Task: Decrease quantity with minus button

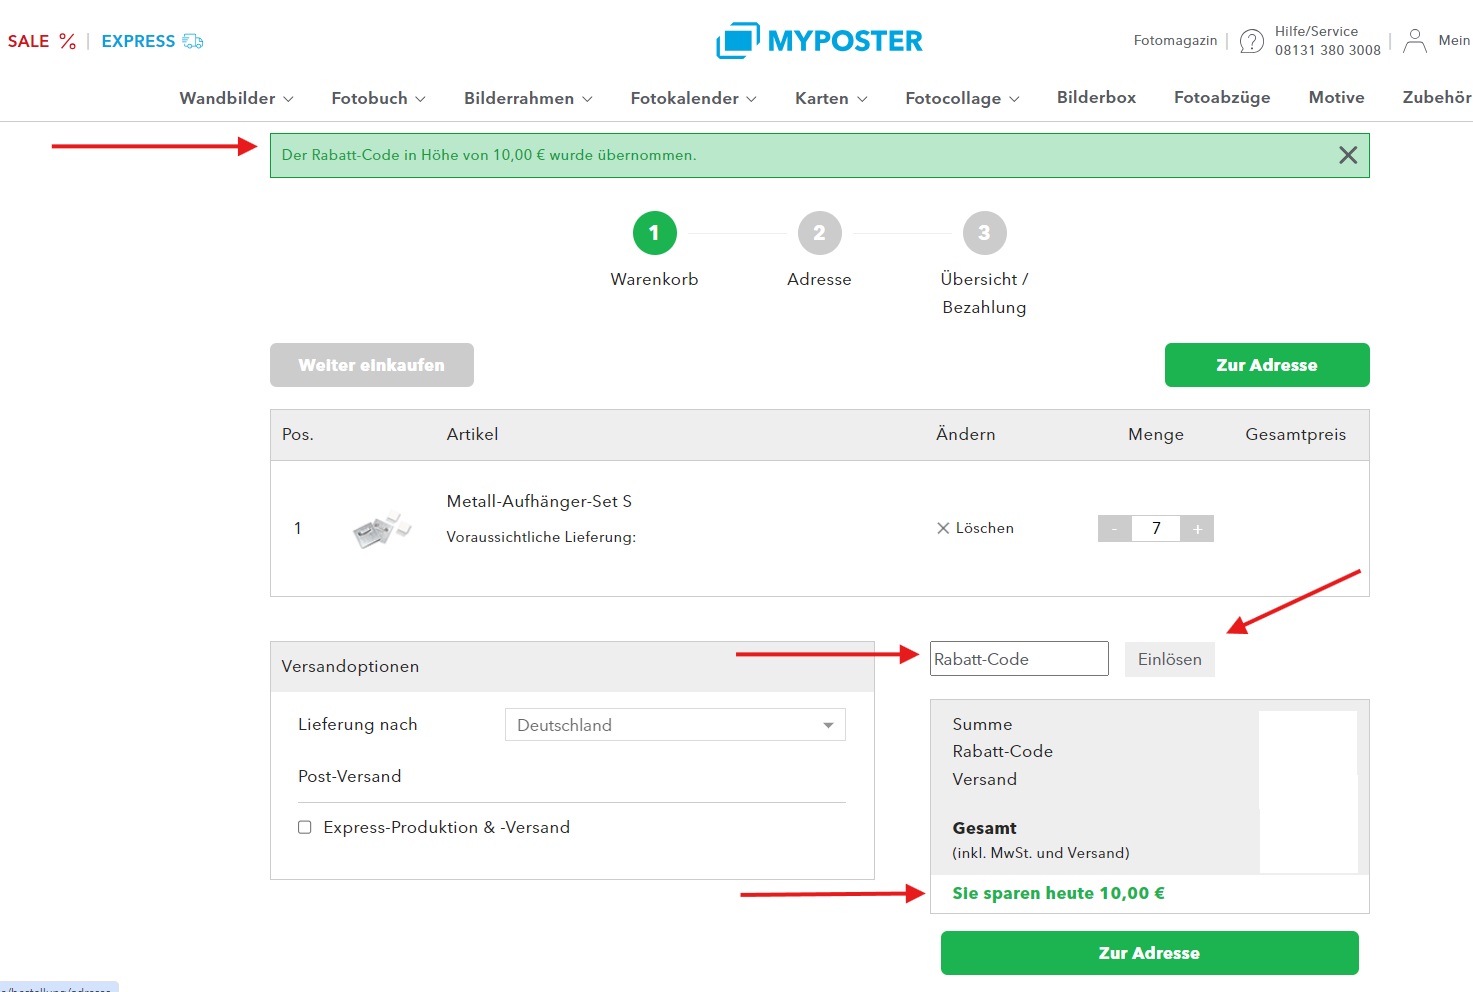Action: [1114, 528]
